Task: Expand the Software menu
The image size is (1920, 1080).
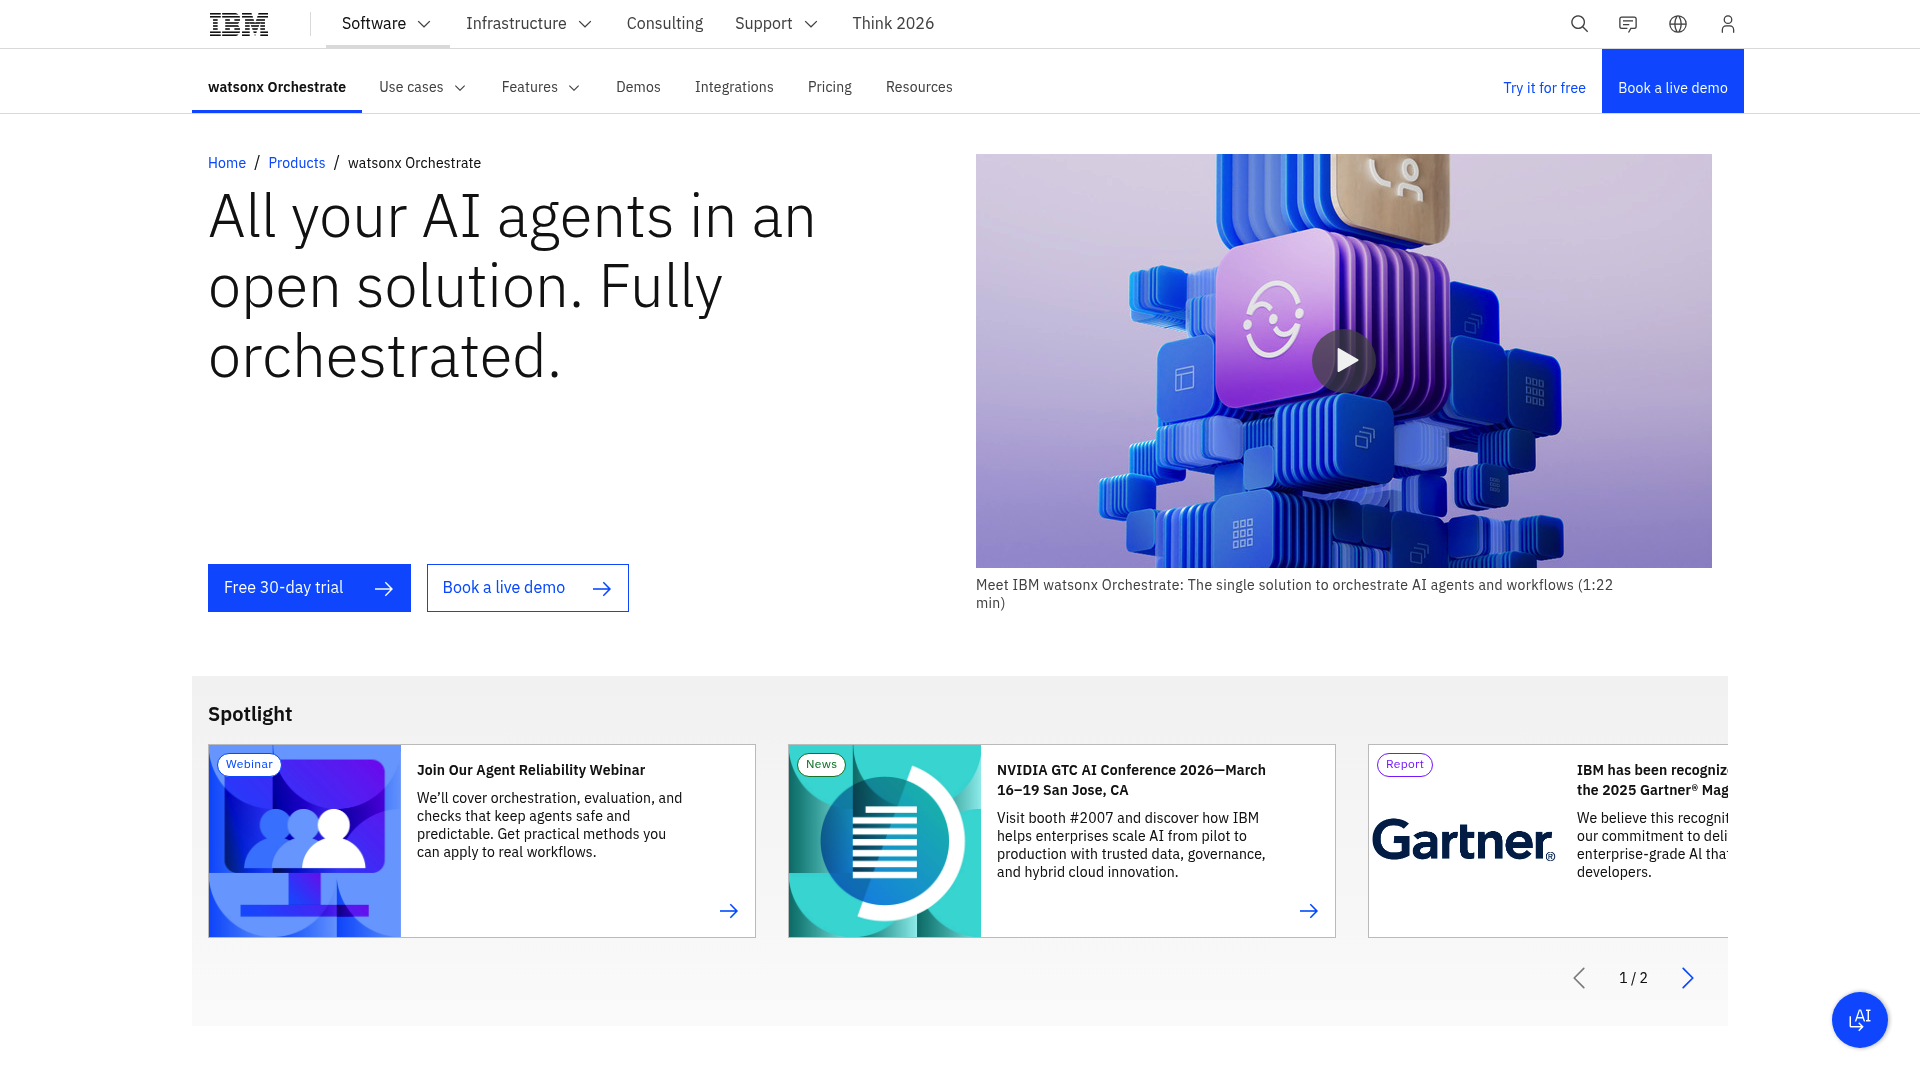Action: pyautogui.click(x=387, y=23)
